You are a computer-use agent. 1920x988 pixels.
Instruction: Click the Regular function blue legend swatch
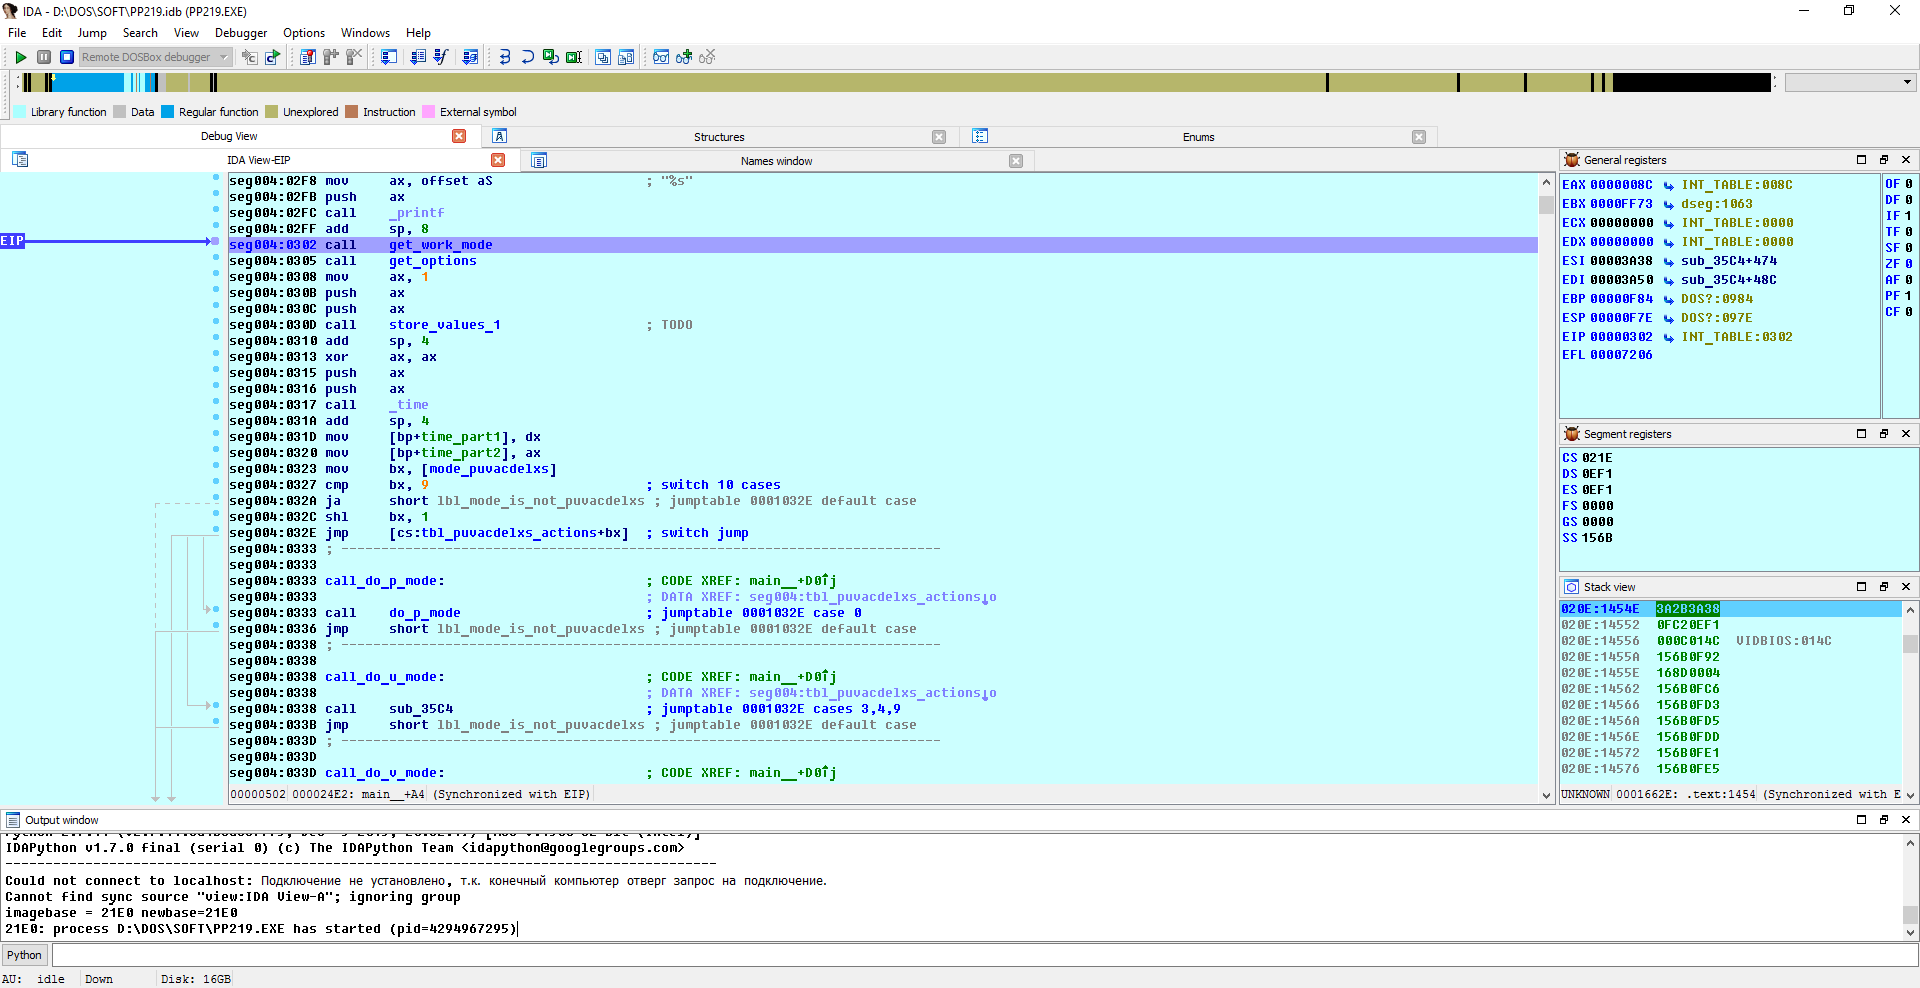pos(168,112)
